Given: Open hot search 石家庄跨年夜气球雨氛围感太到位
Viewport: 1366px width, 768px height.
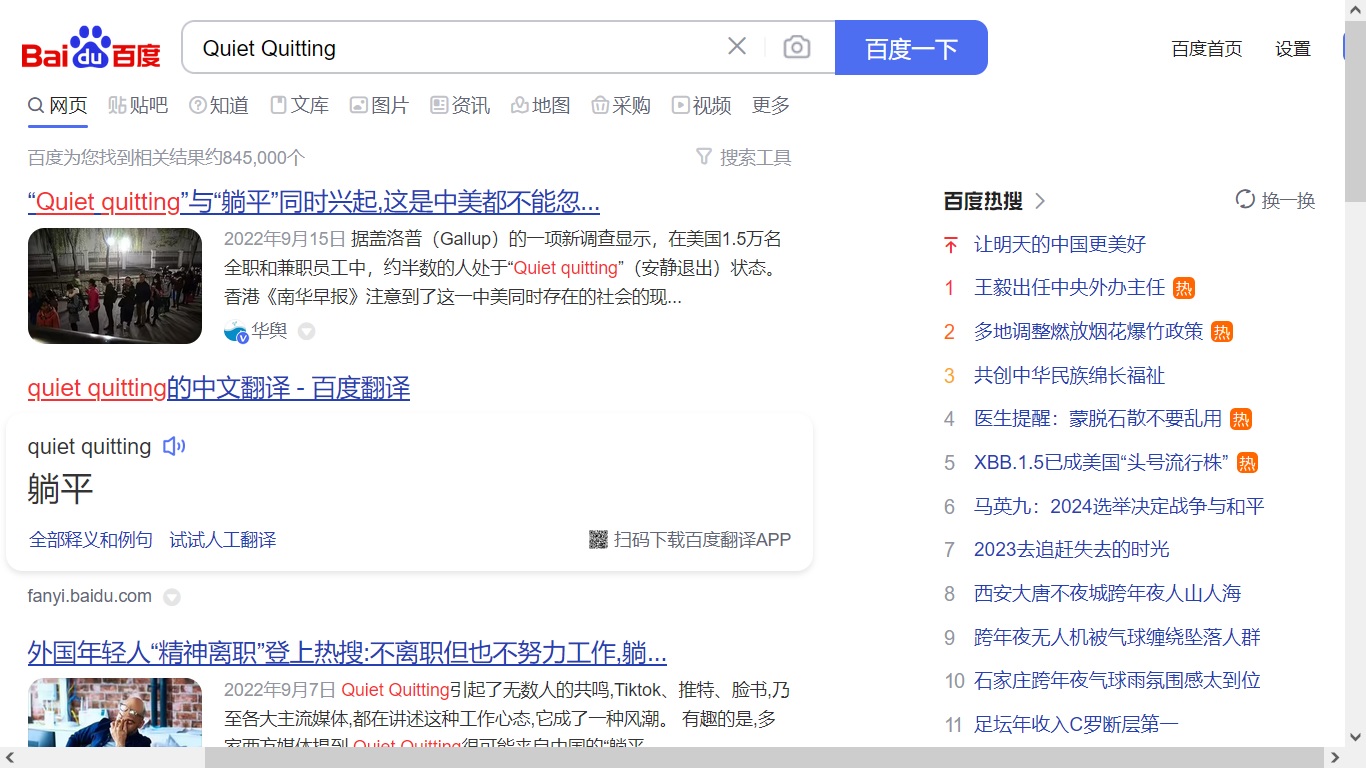Looking at the screenshot, I should (1118, 680).
